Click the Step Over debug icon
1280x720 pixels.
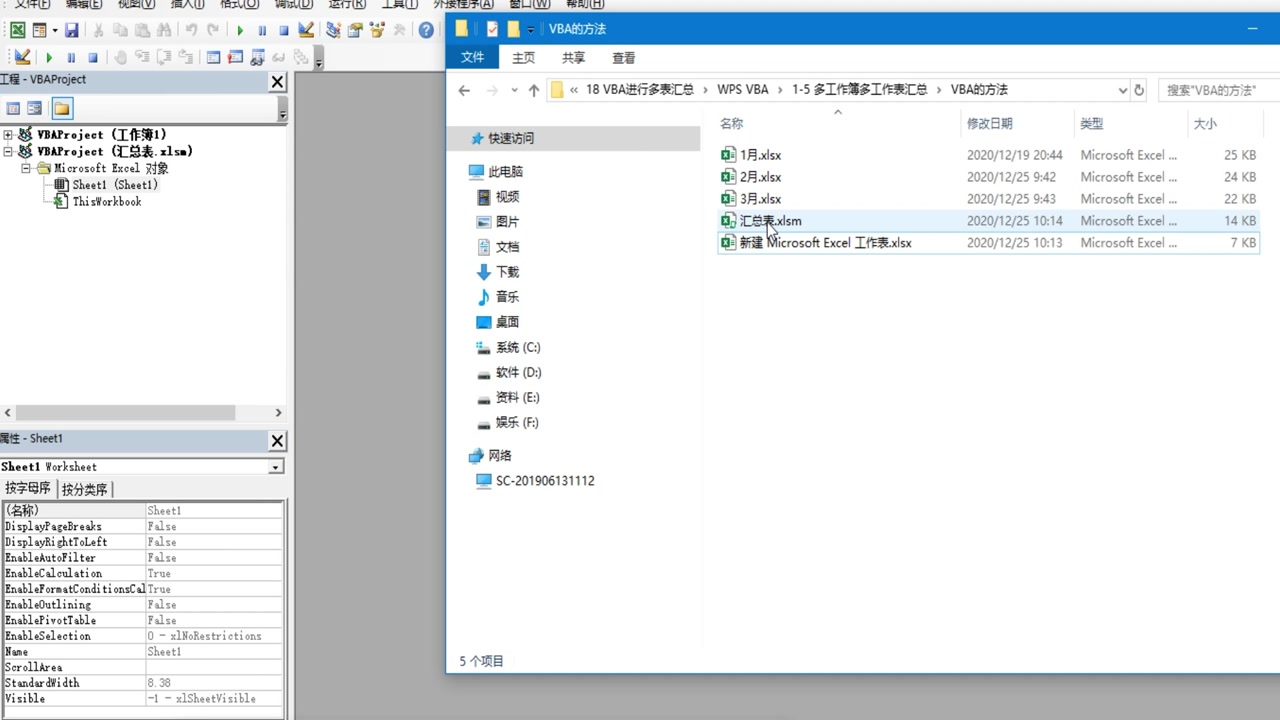[165, 58]
